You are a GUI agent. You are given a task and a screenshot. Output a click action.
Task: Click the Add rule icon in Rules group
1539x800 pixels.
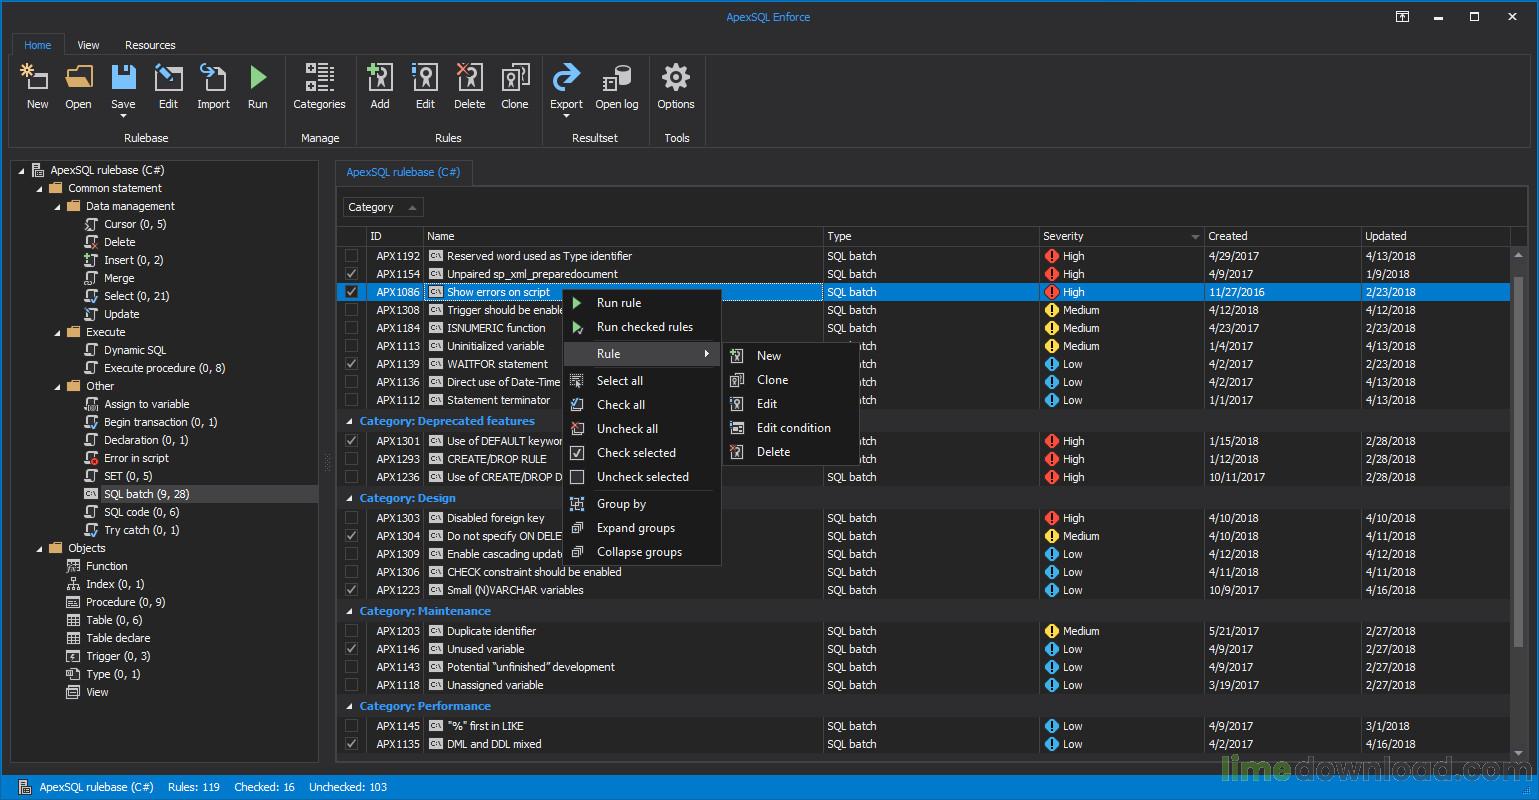pos(380,79)
